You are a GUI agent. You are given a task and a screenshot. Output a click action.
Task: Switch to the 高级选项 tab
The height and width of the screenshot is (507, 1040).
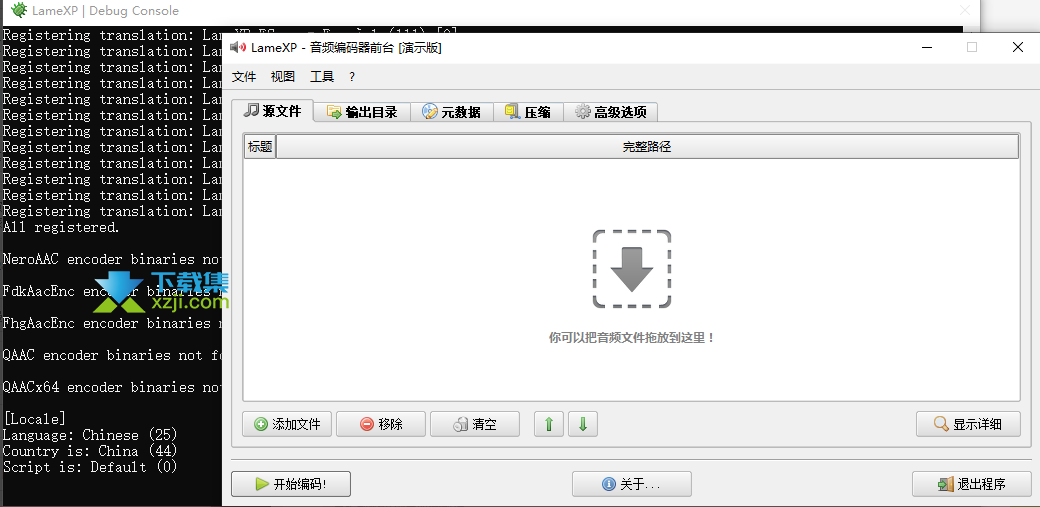[x=611, y=112]
